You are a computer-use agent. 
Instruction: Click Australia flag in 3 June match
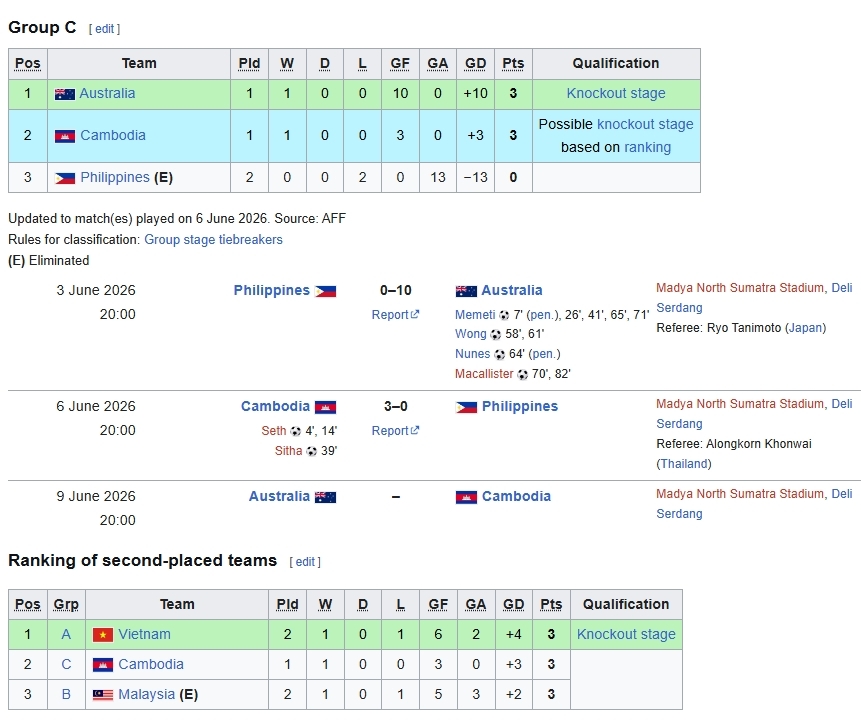(466, 291)
